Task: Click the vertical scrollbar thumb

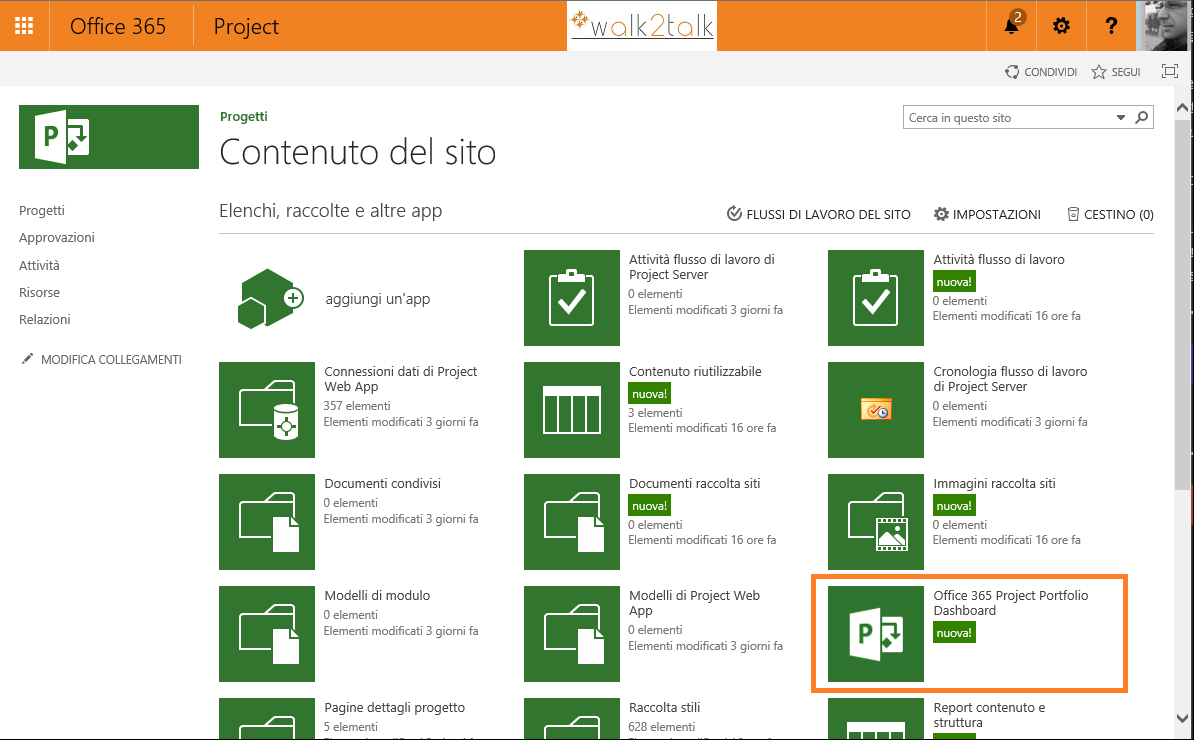Action: 1183,305
